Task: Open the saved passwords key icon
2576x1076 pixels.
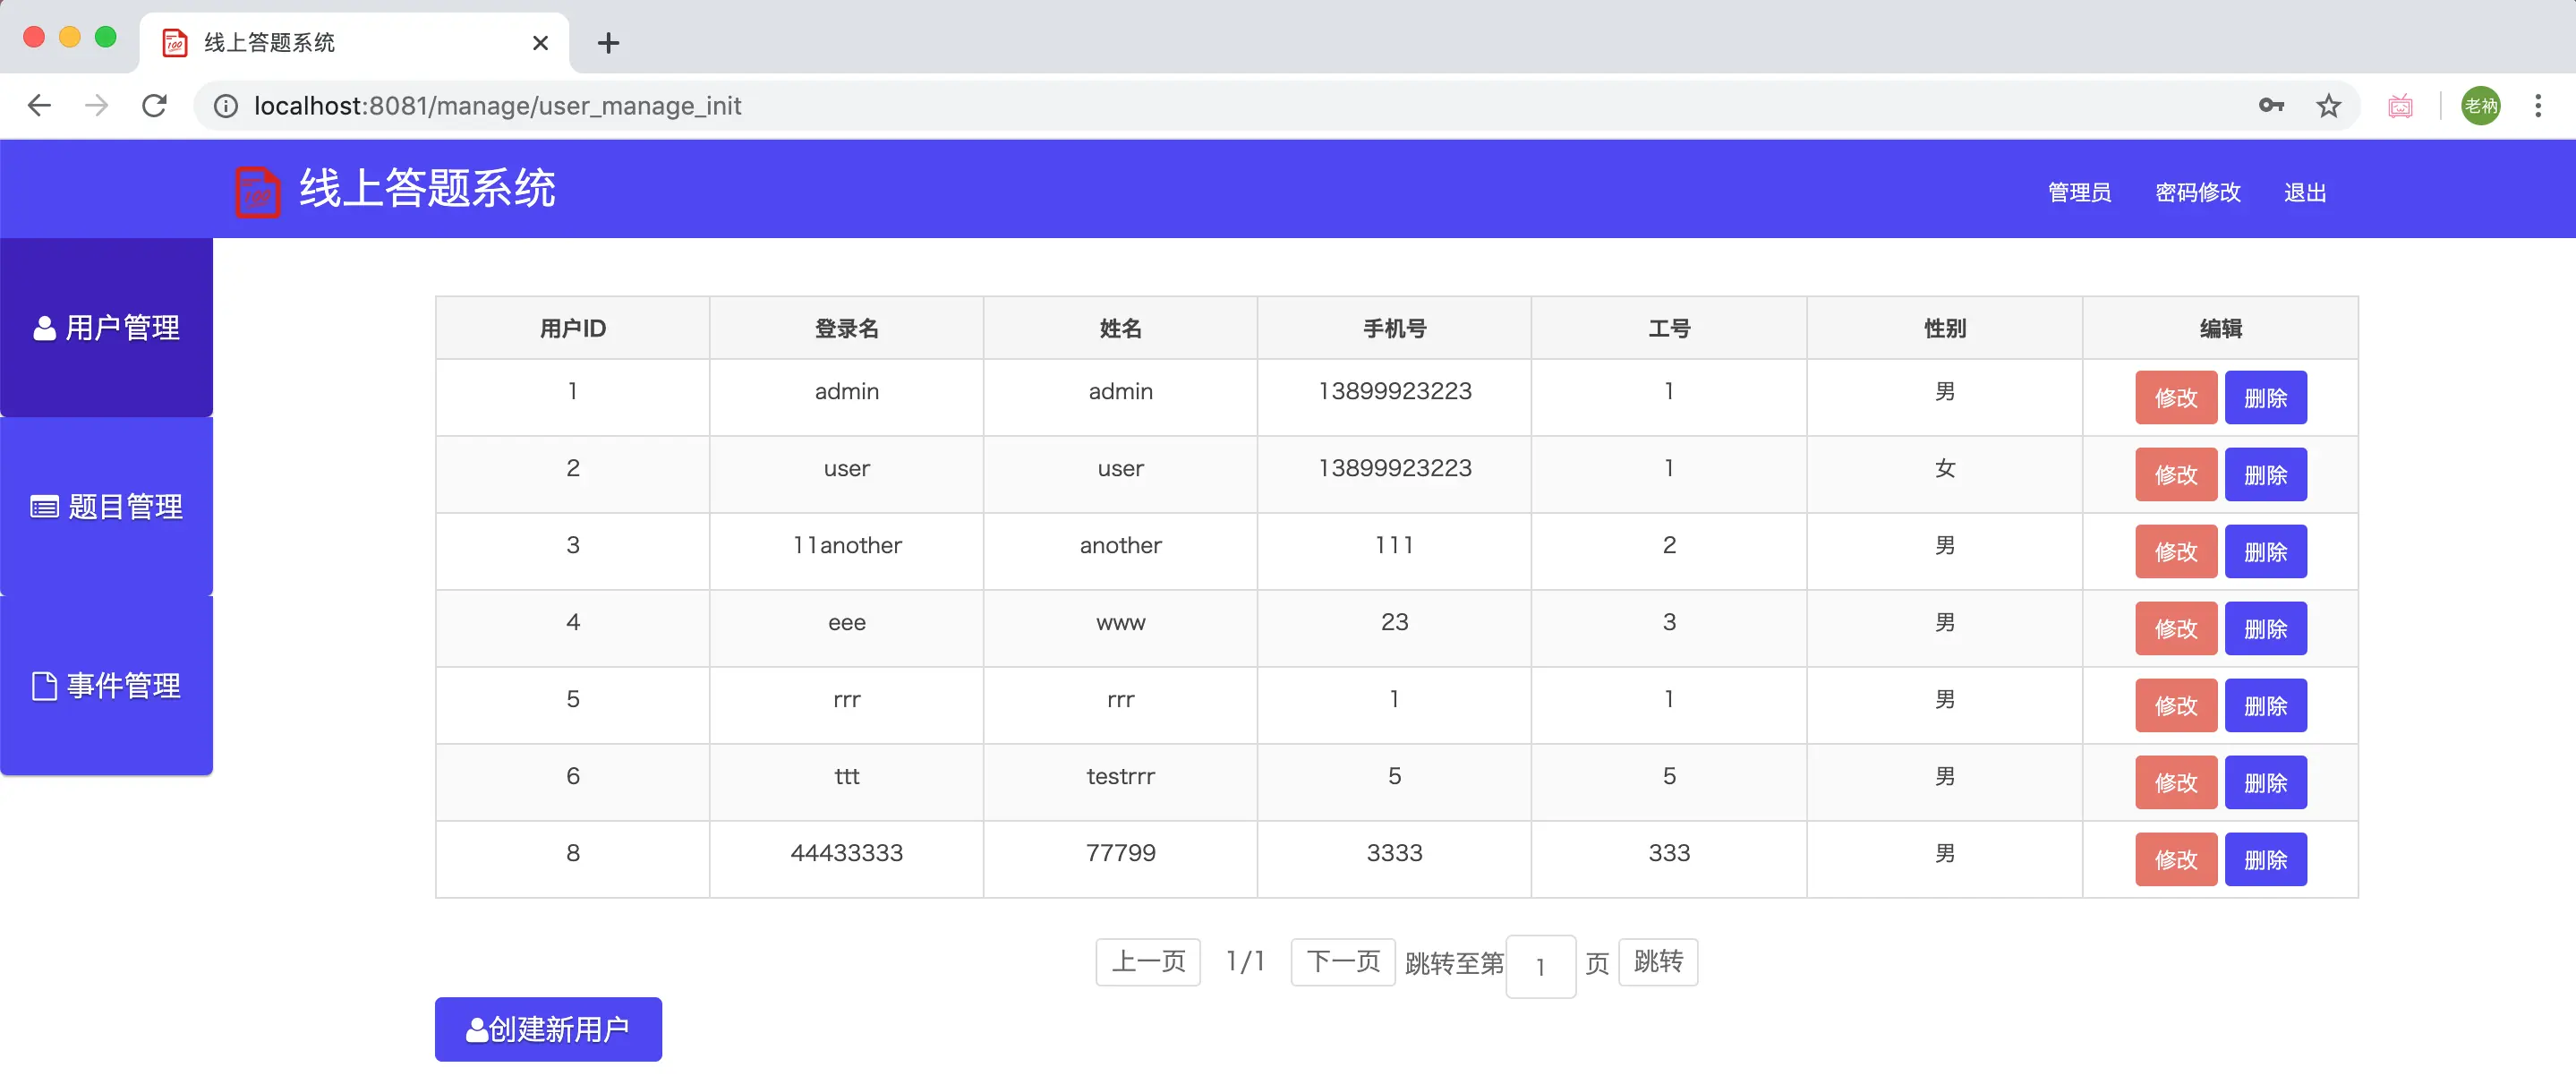Action: click(2271, 105)
